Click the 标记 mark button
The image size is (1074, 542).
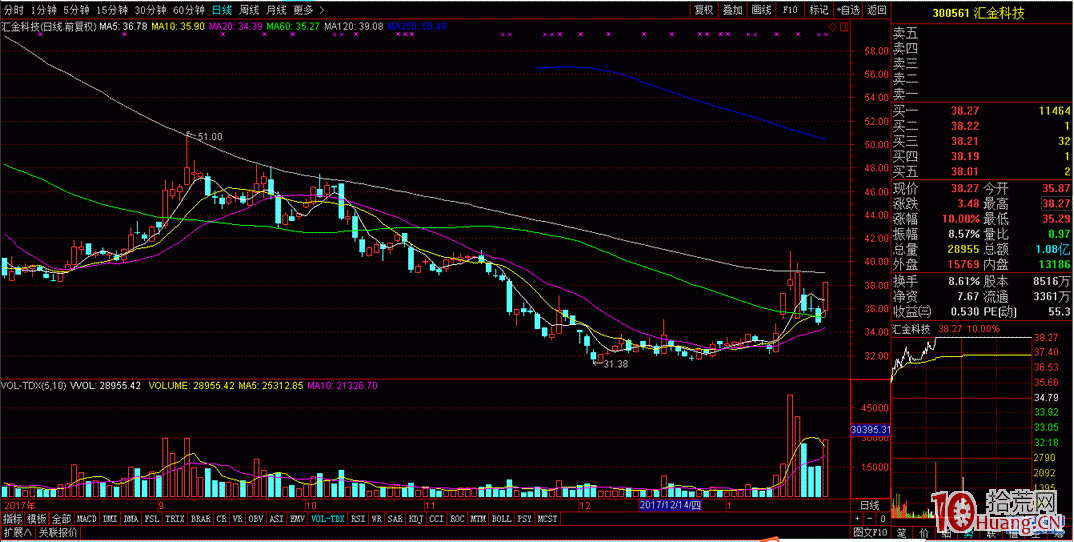(x=819, y=10)
